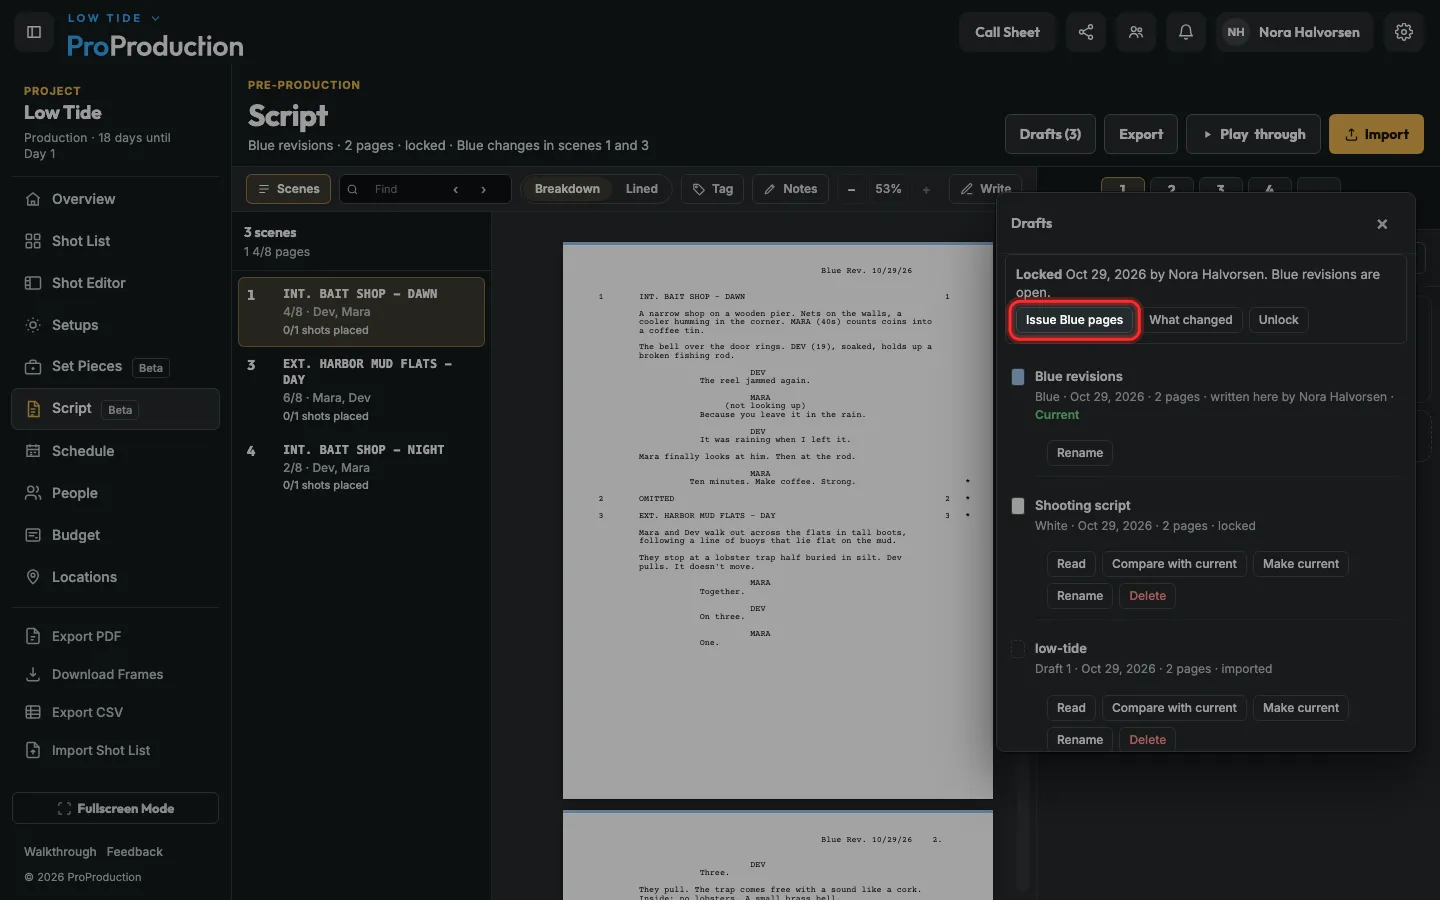Click What changed

[x=1190, y=320]
